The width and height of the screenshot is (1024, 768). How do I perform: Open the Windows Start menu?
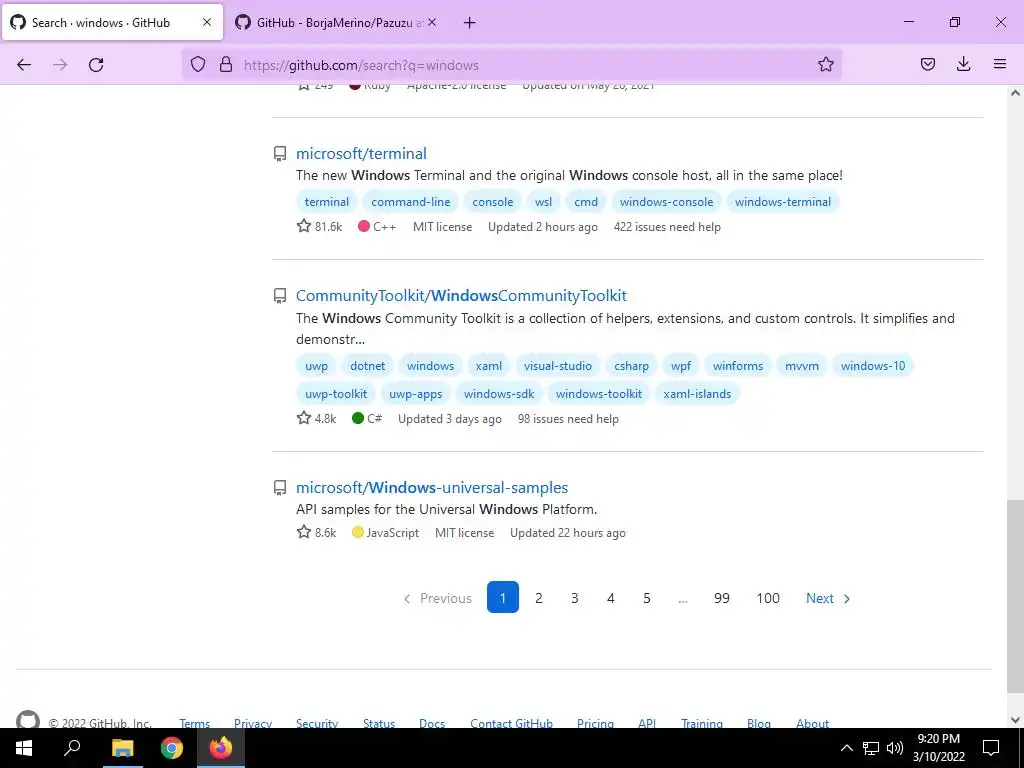(x=24, y=748)
